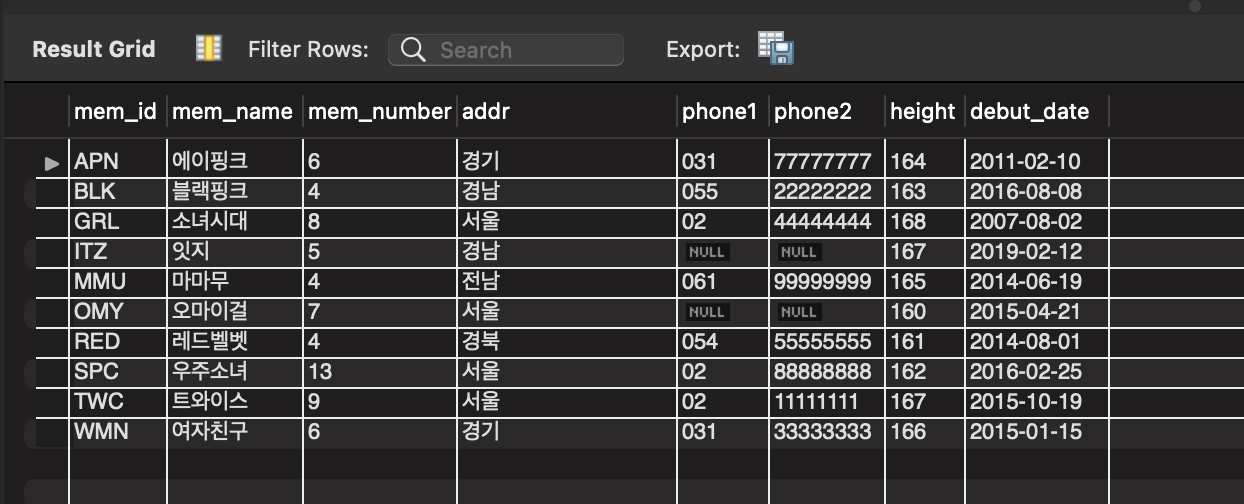Click the mem_id column header
Viewport: 1244px width, 504px height.
tap(117, 111)
